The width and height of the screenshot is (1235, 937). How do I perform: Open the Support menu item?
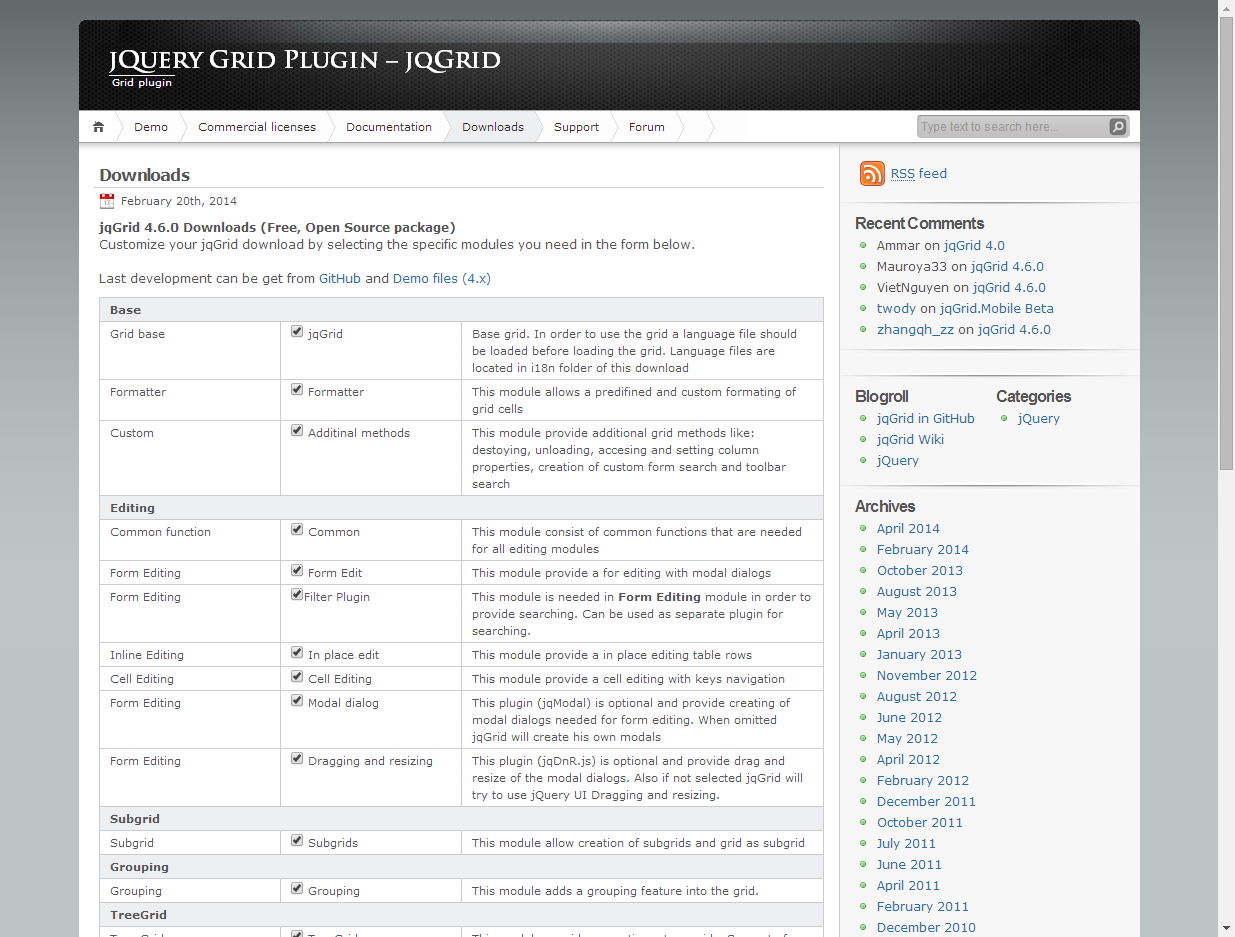576,127
